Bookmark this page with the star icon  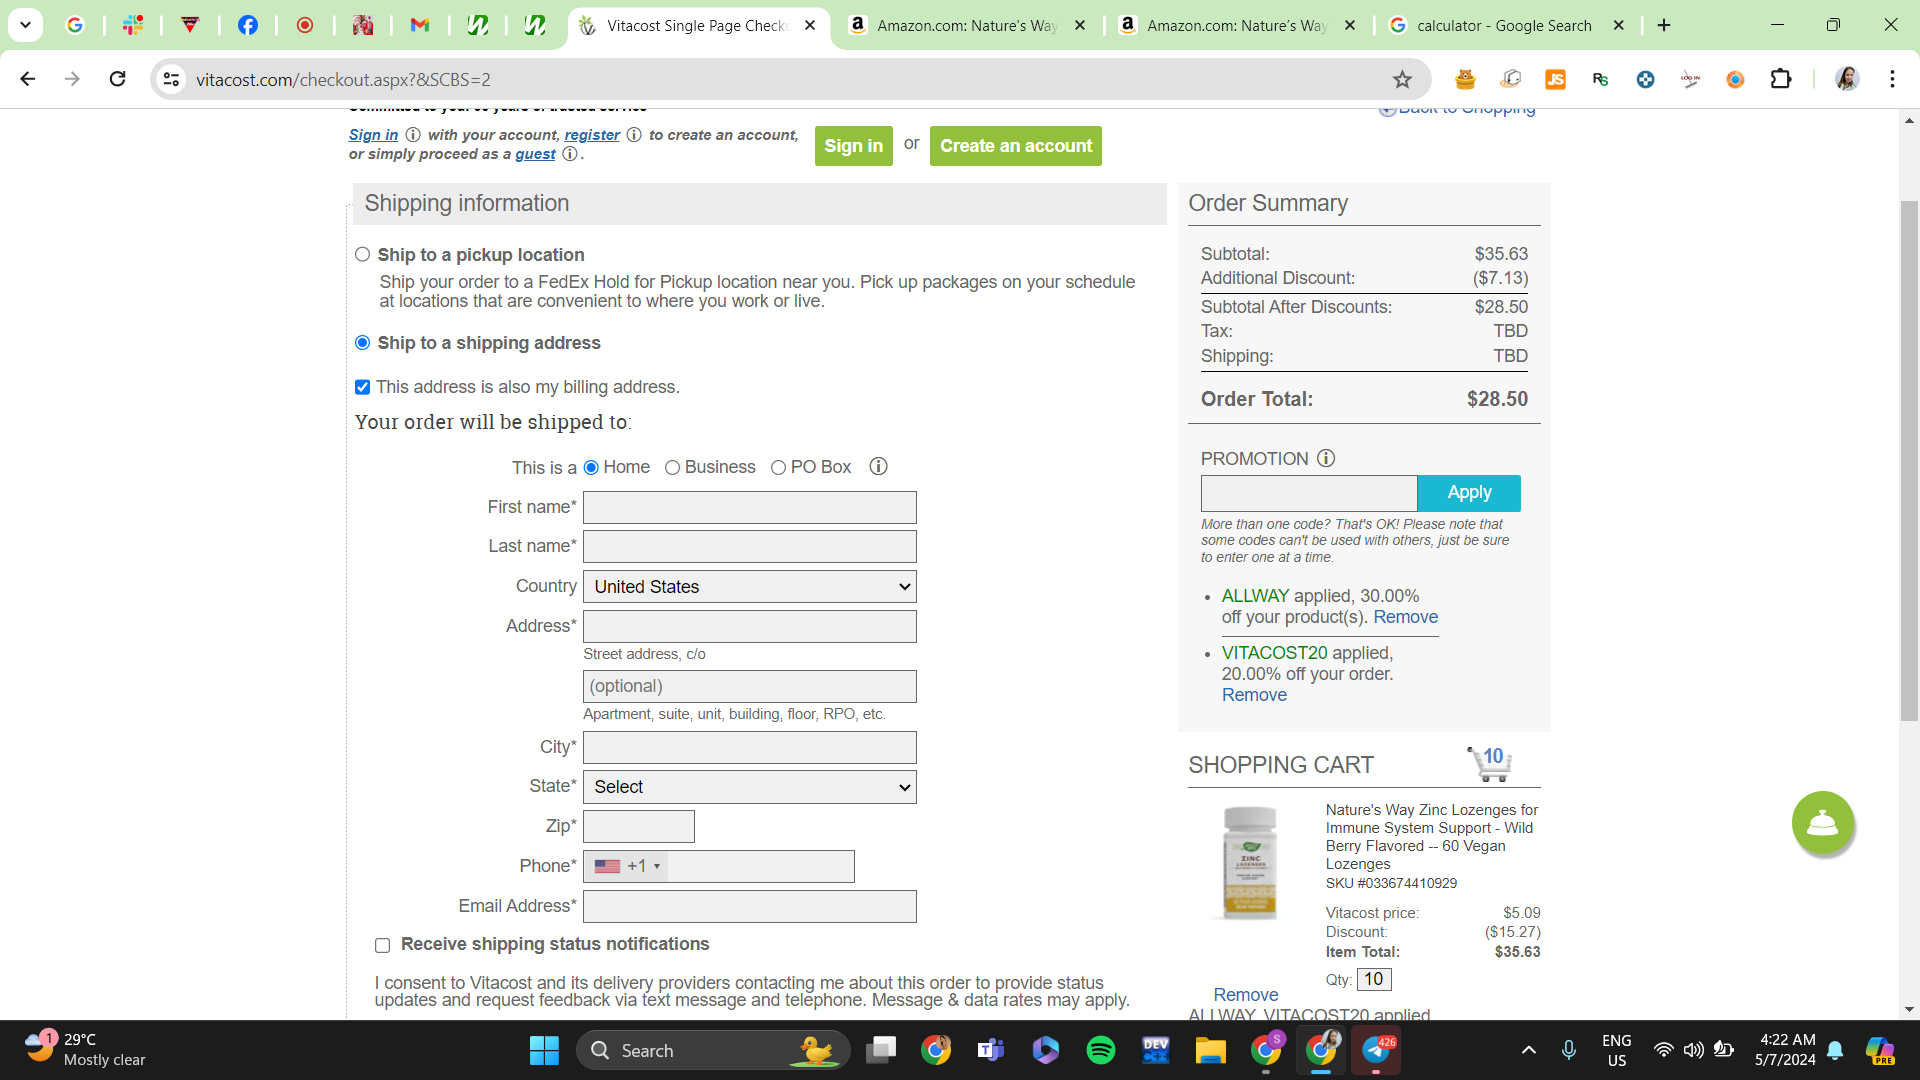(1402, 79)
